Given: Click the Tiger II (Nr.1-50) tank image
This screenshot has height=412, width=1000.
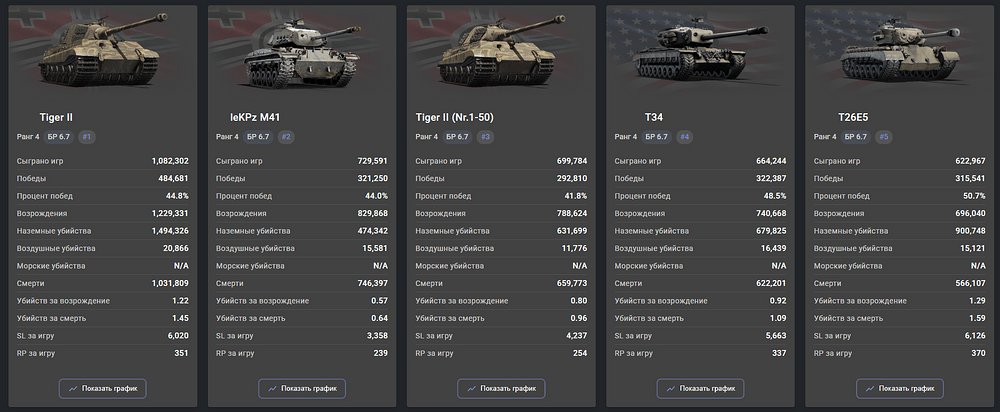Looking at the screenshot, I should (500, 50).
